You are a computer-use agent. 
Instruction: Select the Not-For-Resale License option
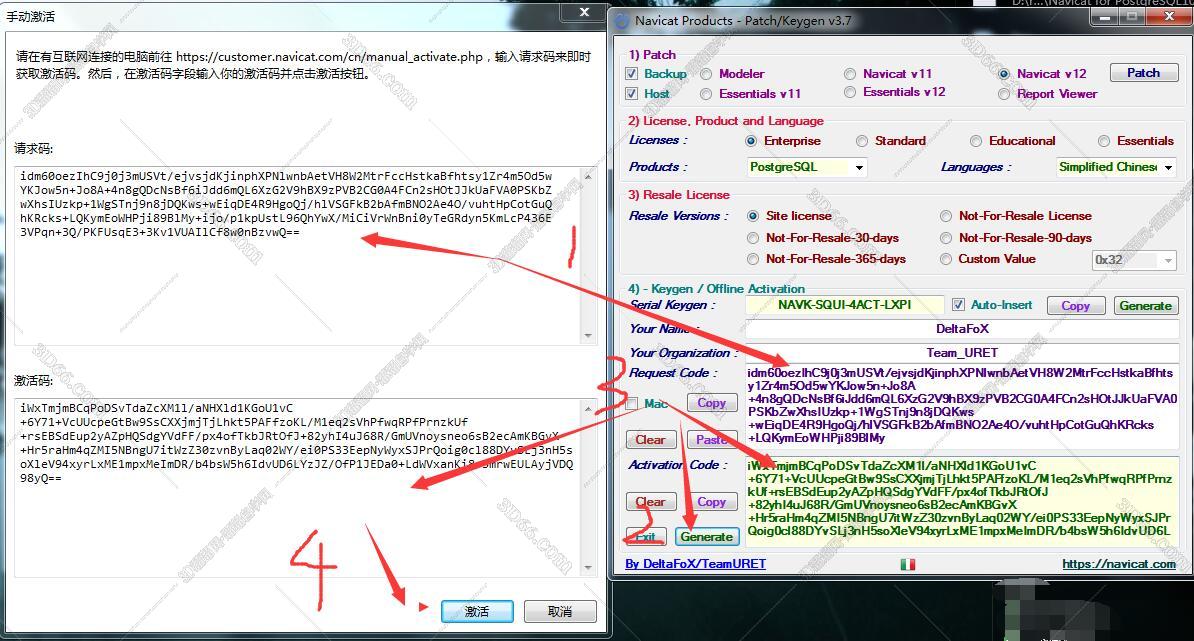(x=946, y=216)
